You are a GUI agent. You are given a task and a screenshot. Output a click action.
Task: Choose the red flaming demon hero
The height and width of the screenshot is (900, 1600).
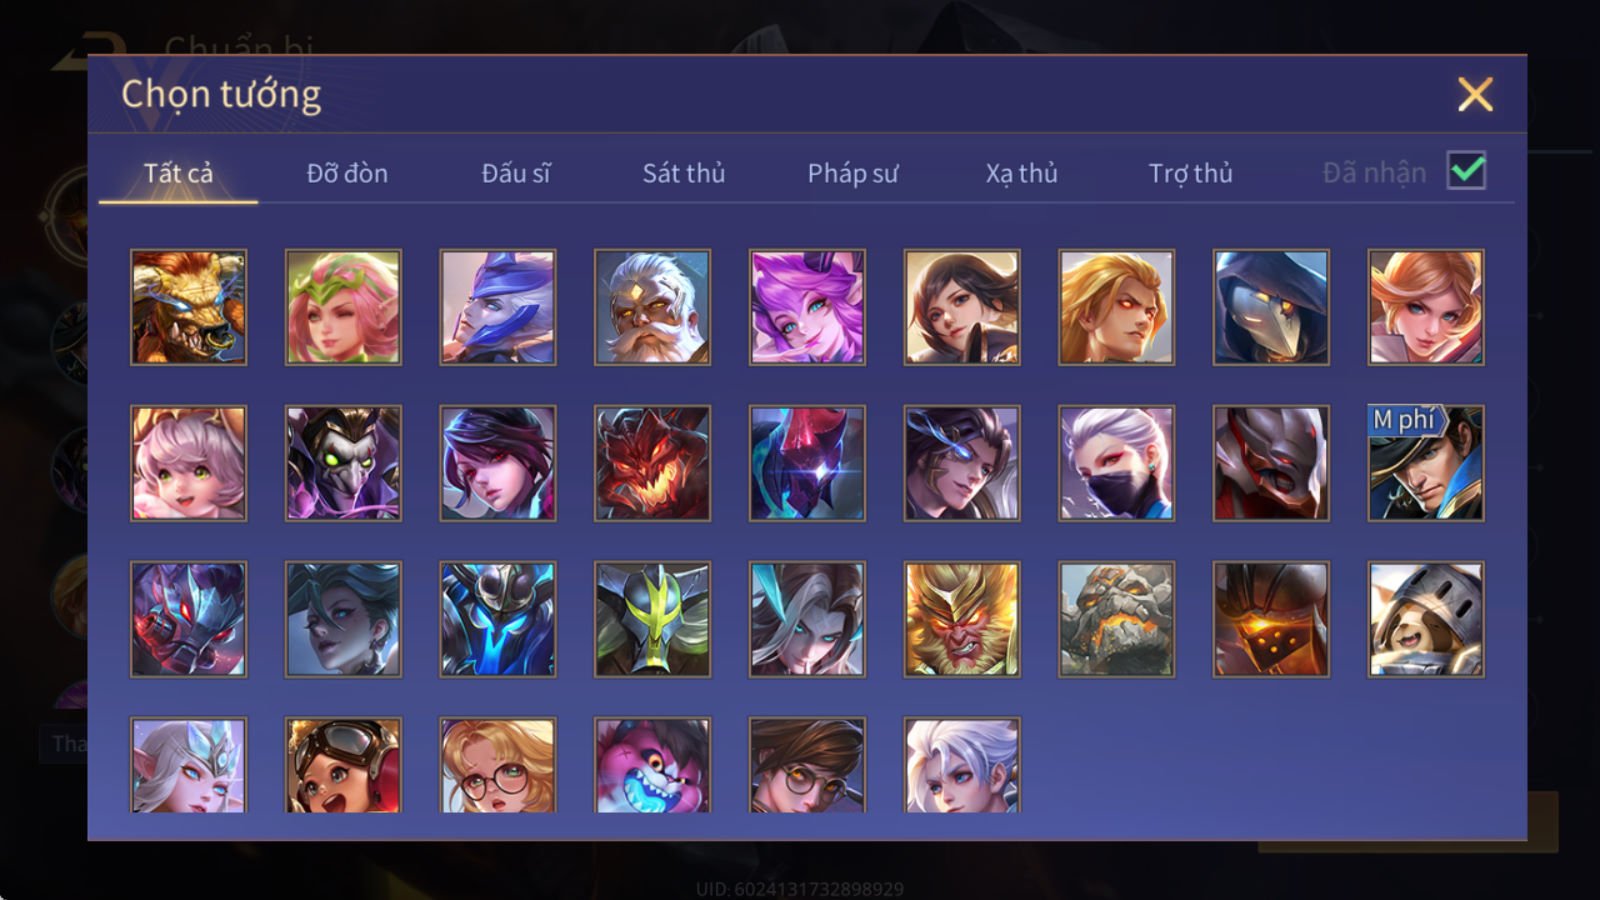(652, 463)
